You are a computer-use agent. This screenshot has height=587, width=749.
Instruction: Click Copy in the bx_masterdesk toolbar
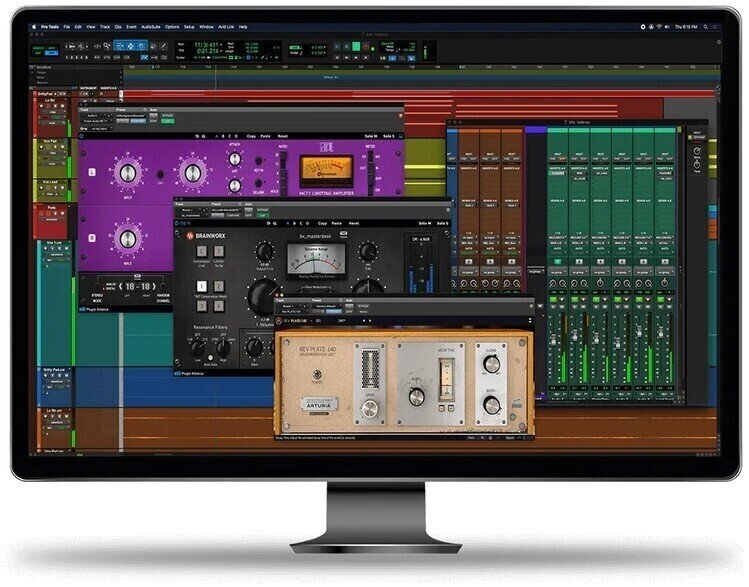(322, 223)
